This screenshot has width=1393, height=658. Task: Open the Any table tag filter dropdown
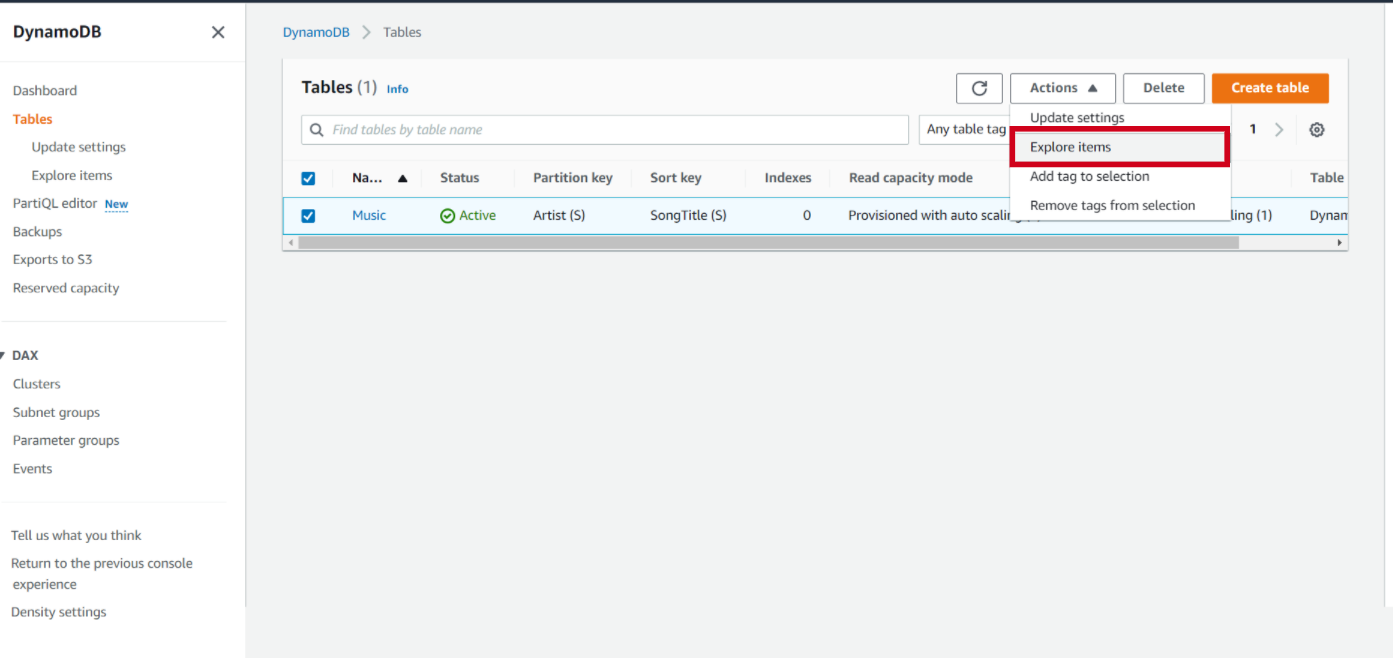pyautogui.click(x=966, y=130)
